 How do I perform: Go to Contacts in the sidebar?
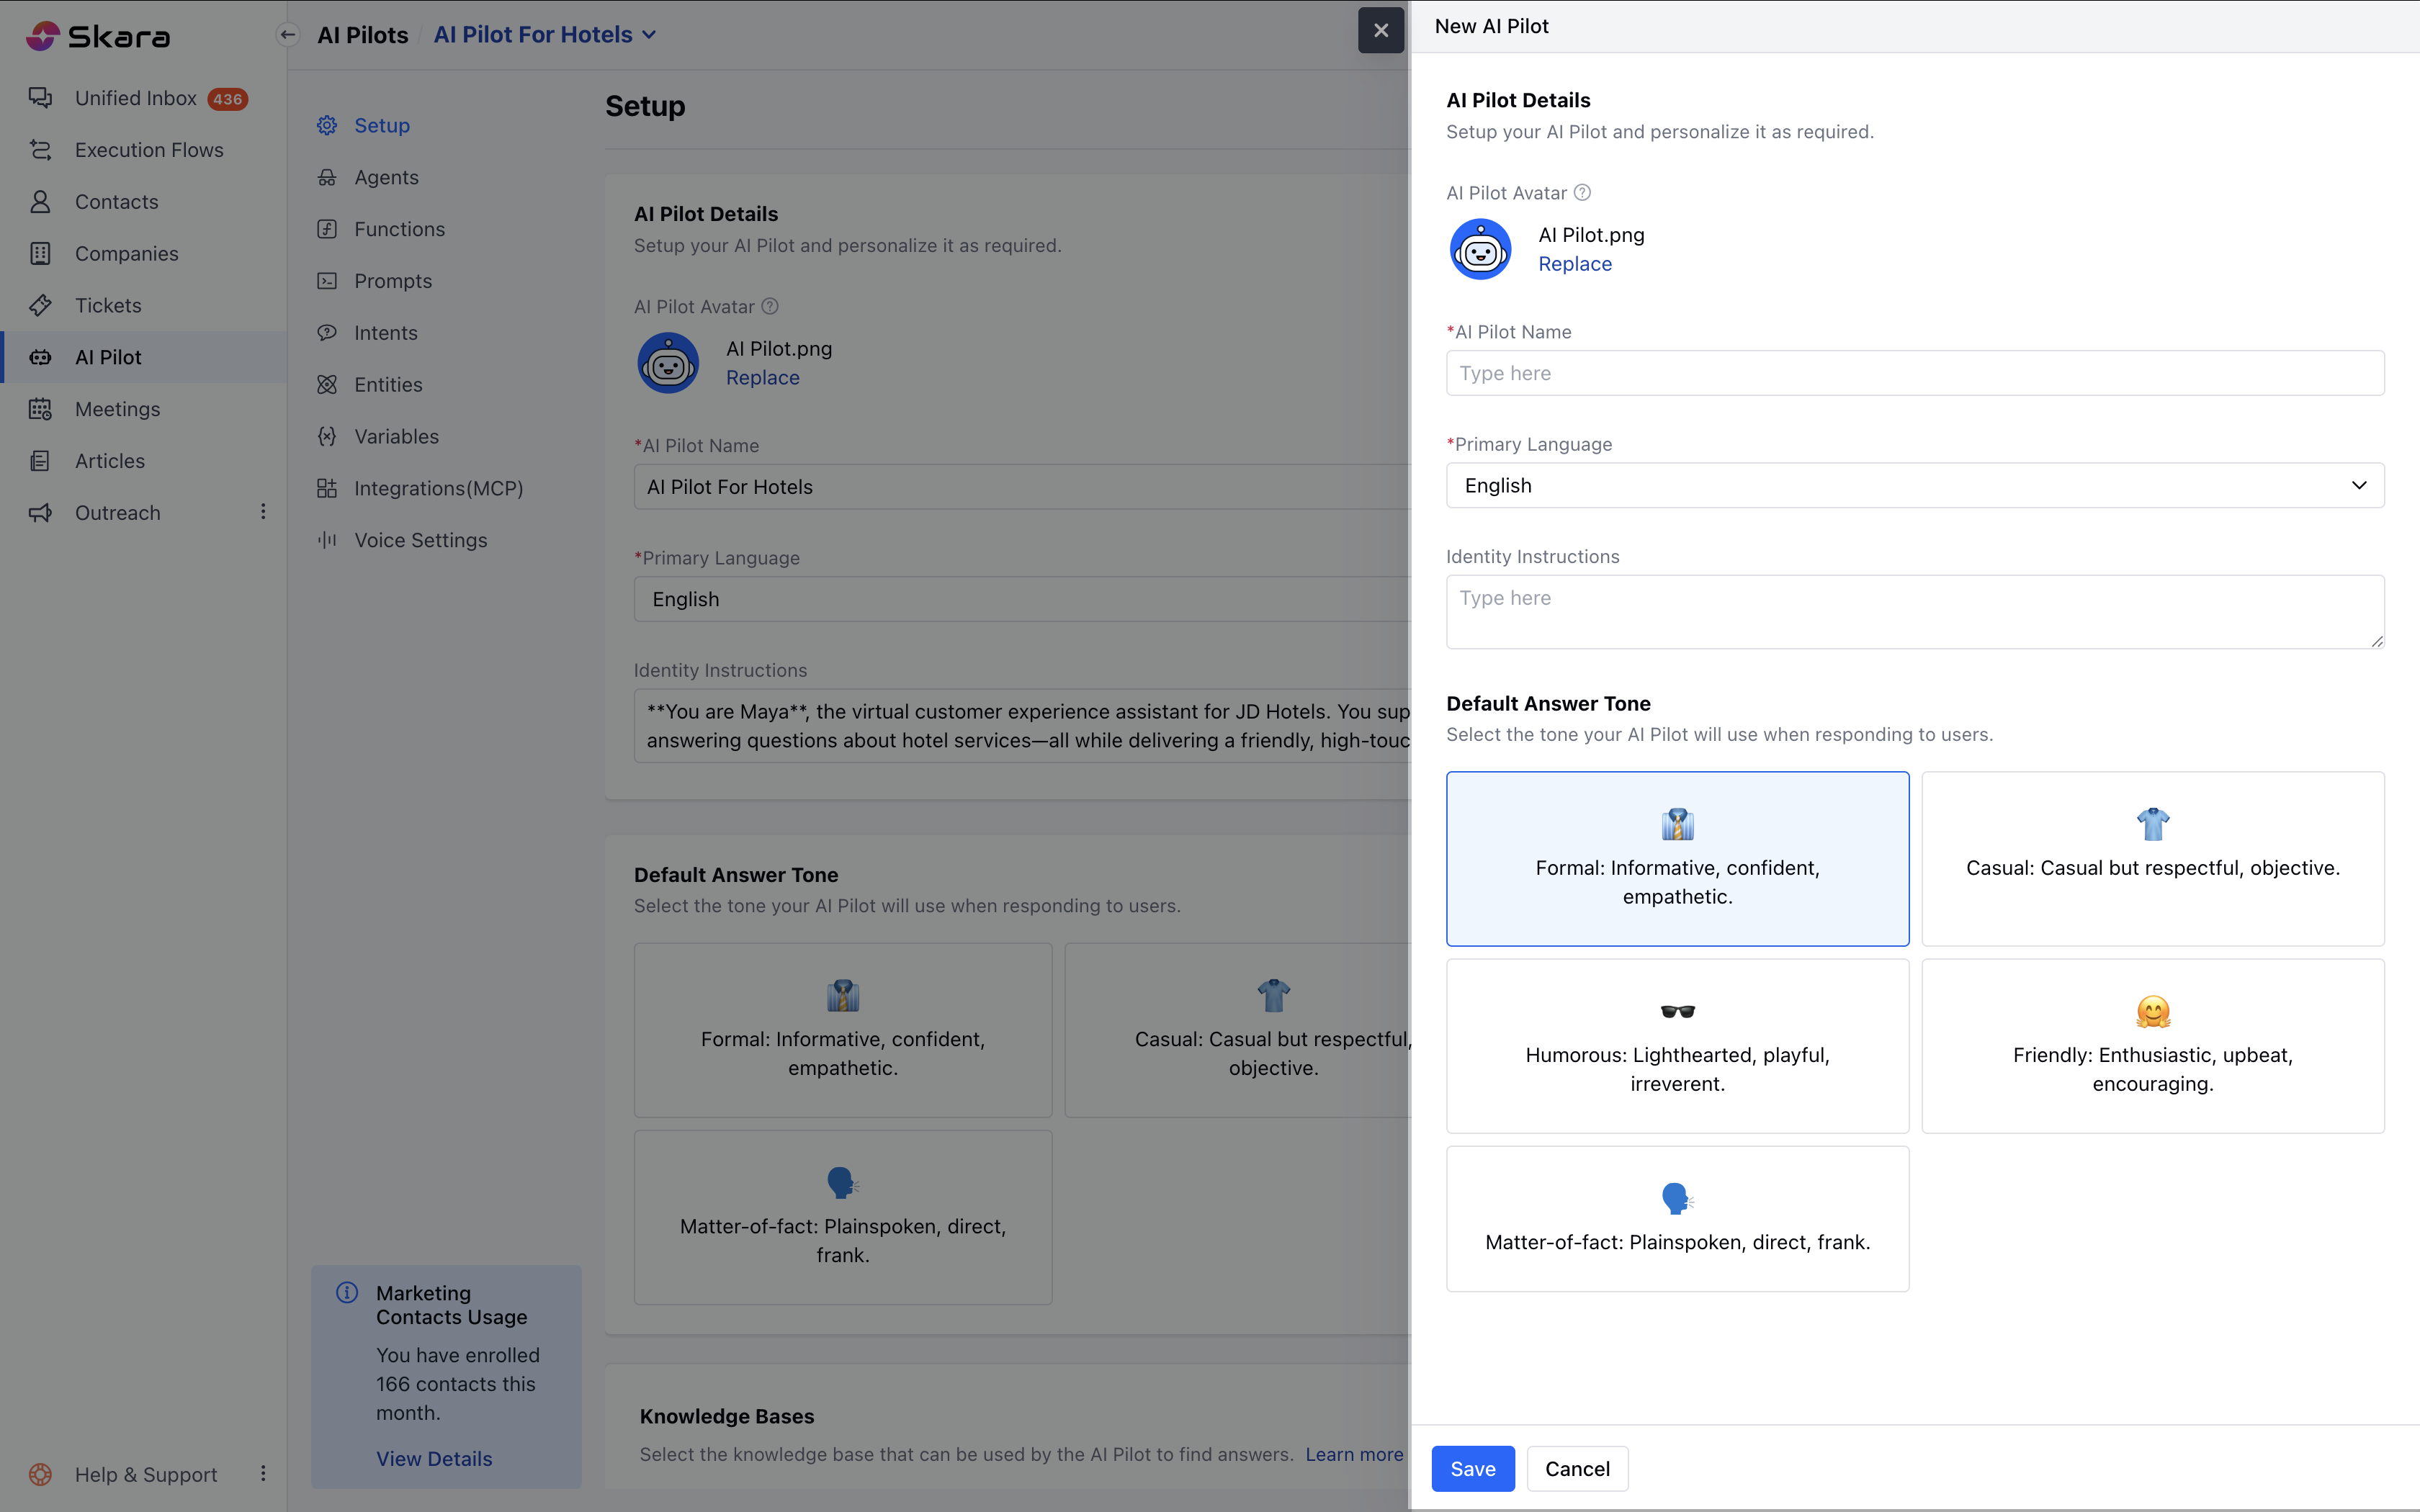(x=116, y=202)
